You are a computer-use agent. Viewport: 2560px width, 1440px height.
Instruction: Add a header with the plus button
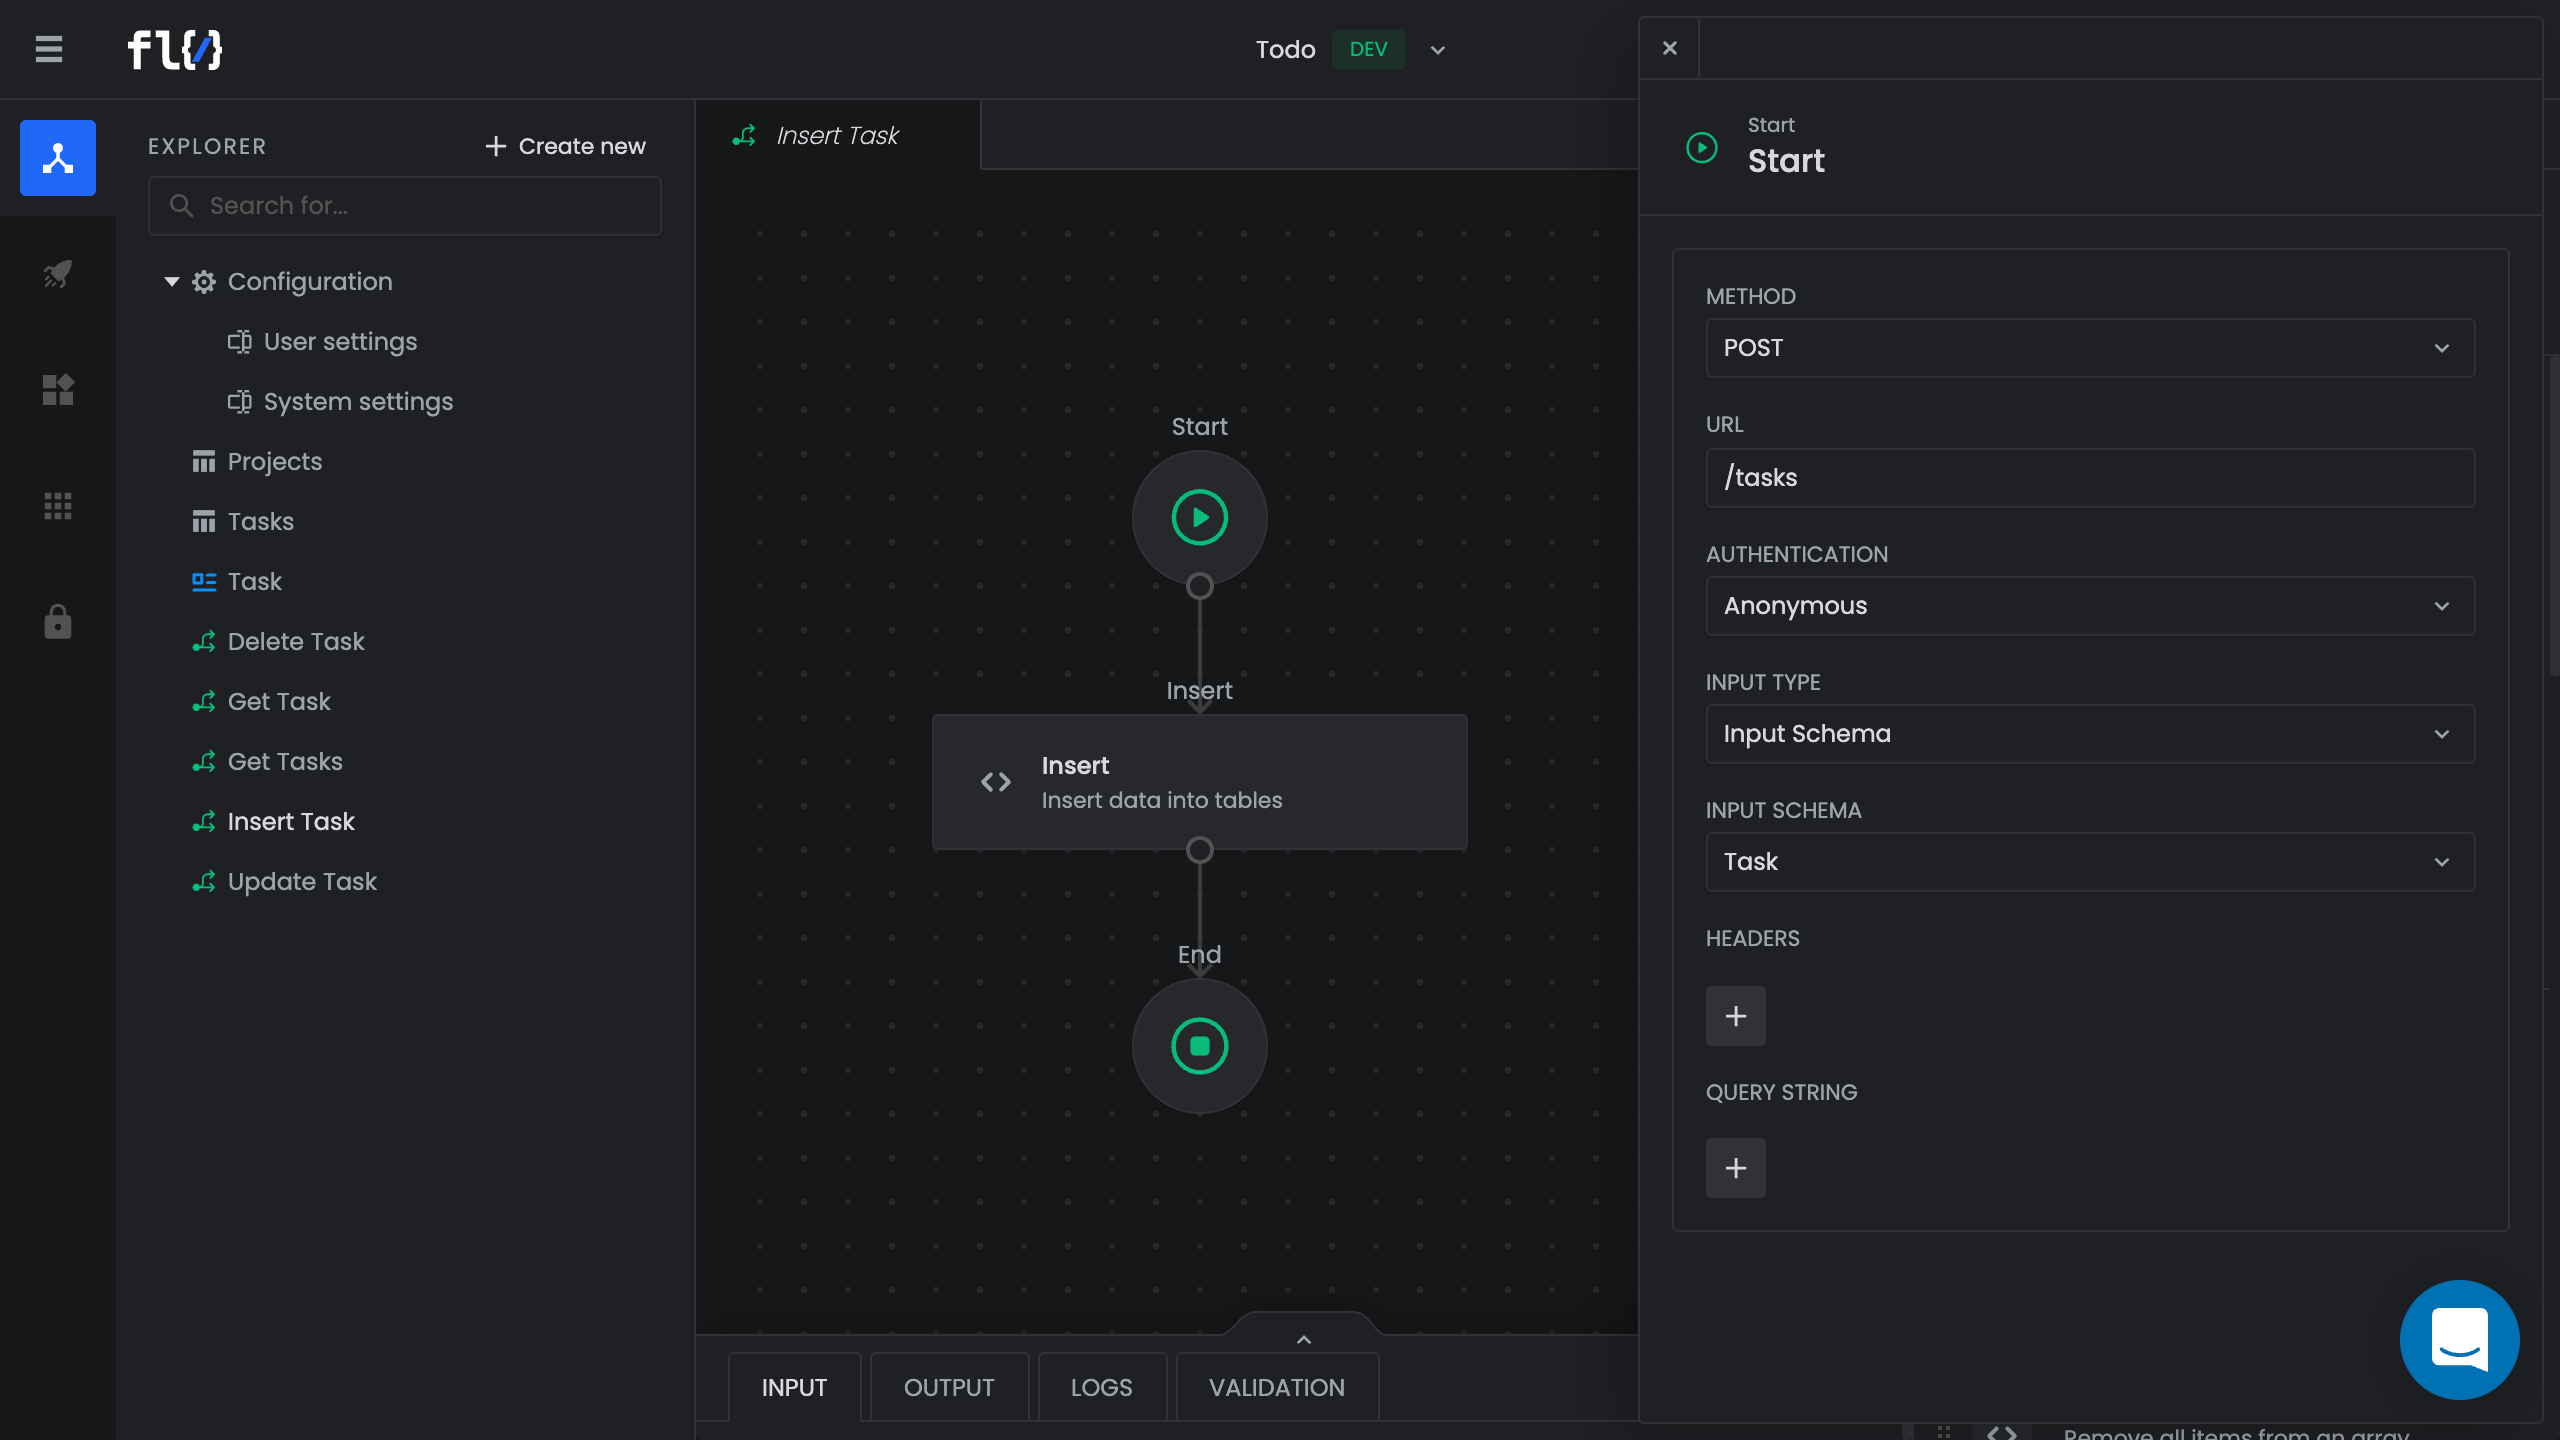[x=1736, y=1016]
